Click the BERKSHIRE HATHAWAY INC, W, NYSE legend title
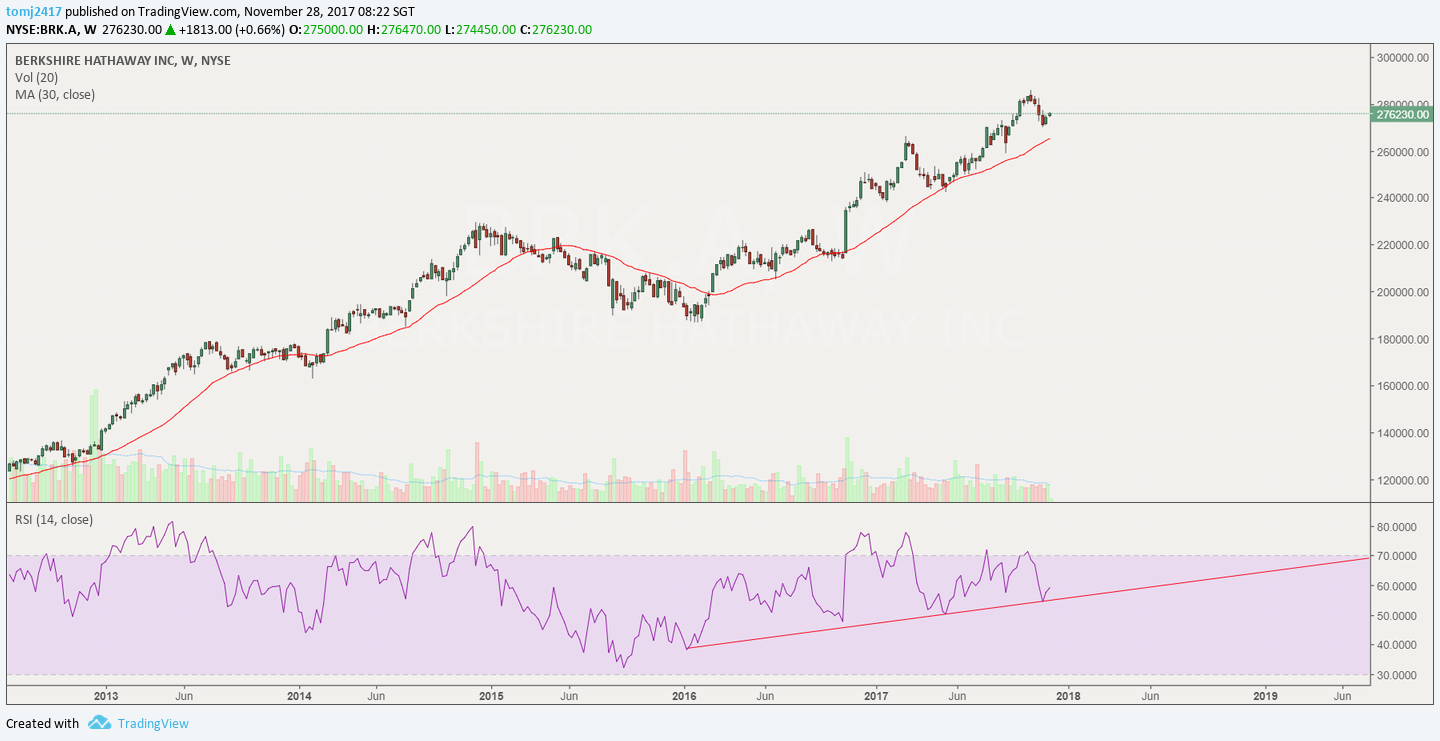1440x741 pixels. click(x=123, y=61)
